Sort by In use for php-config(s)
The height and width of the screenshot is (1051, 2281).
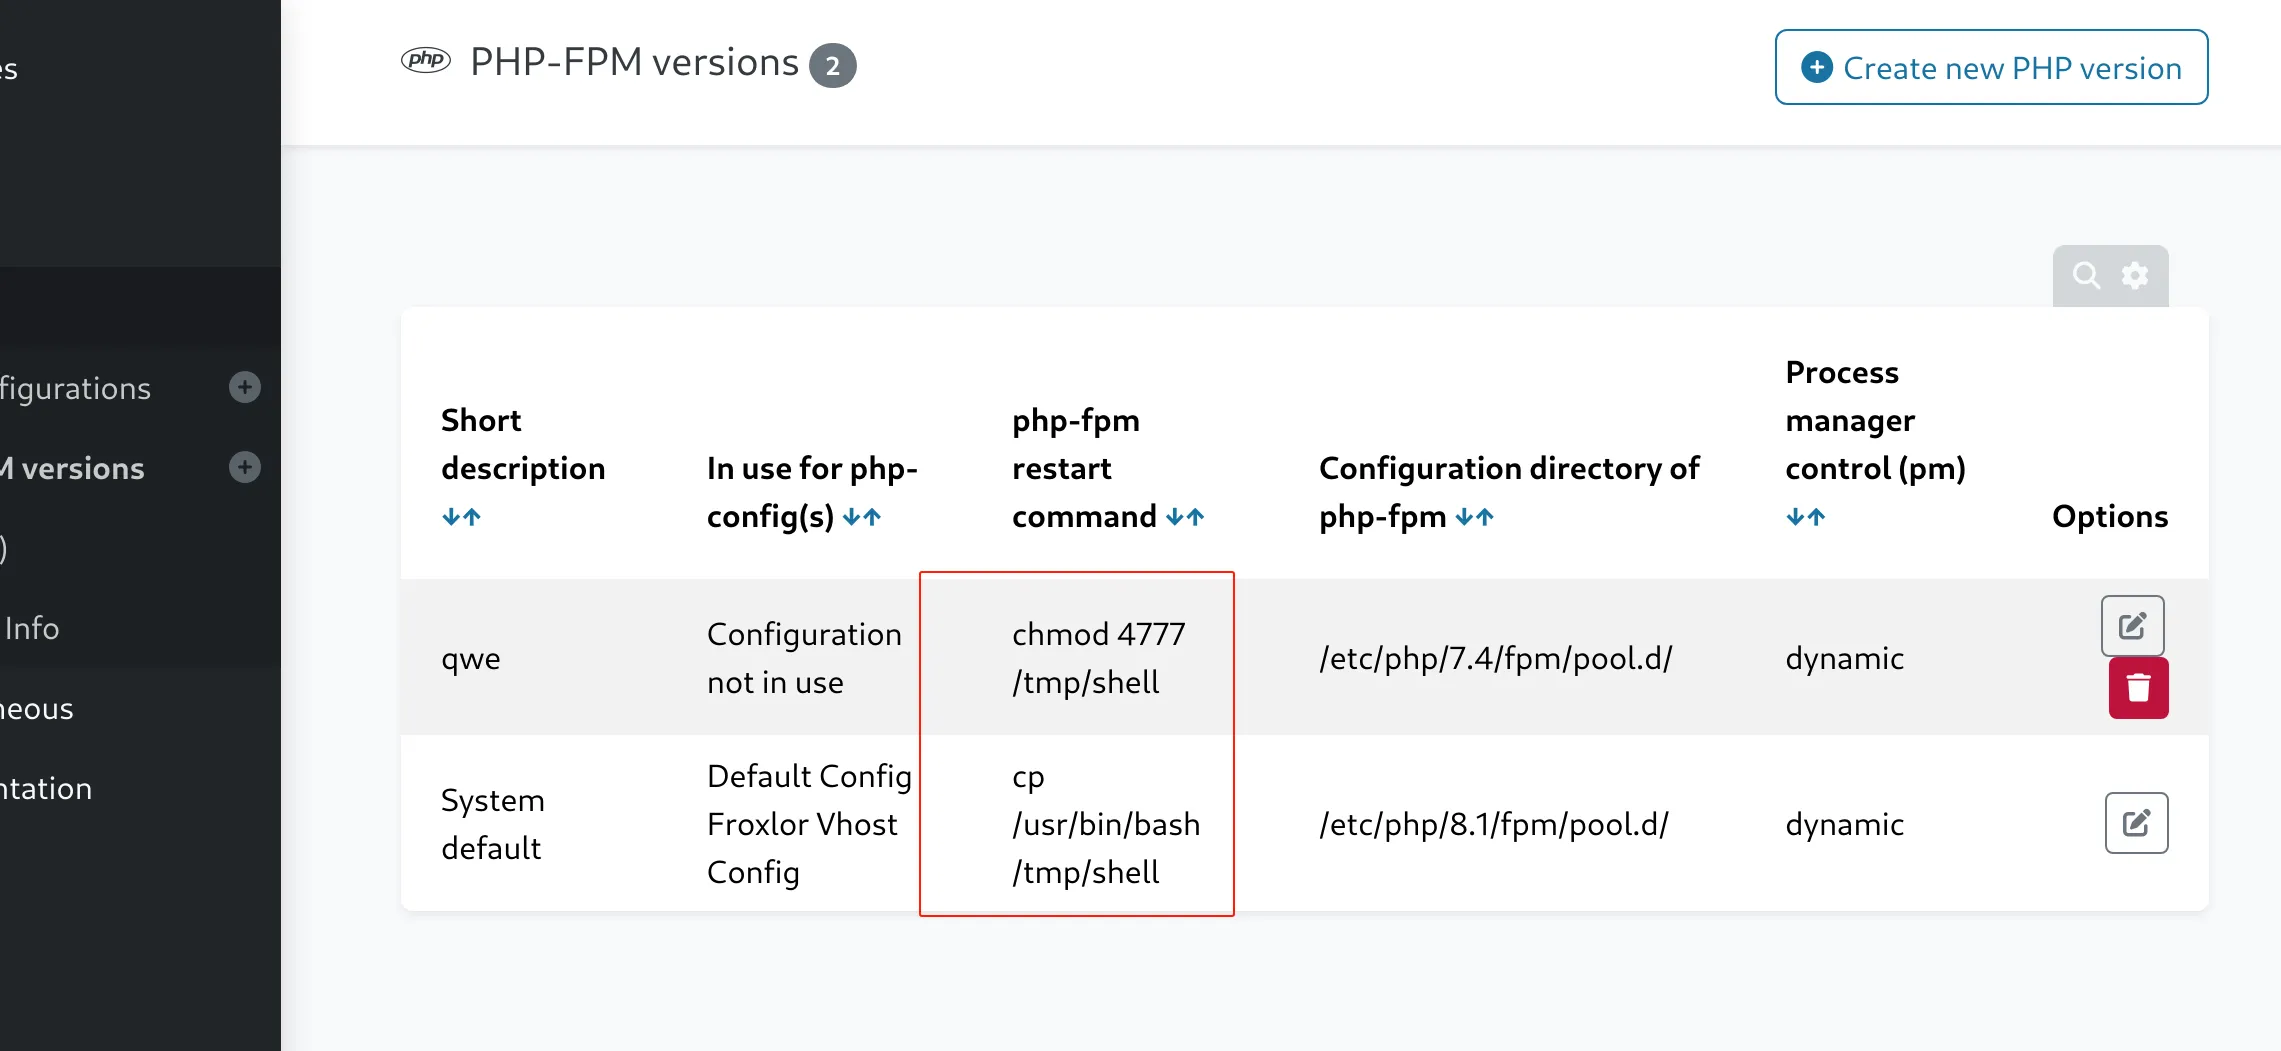pyautogui.click(x=862, y=517)
